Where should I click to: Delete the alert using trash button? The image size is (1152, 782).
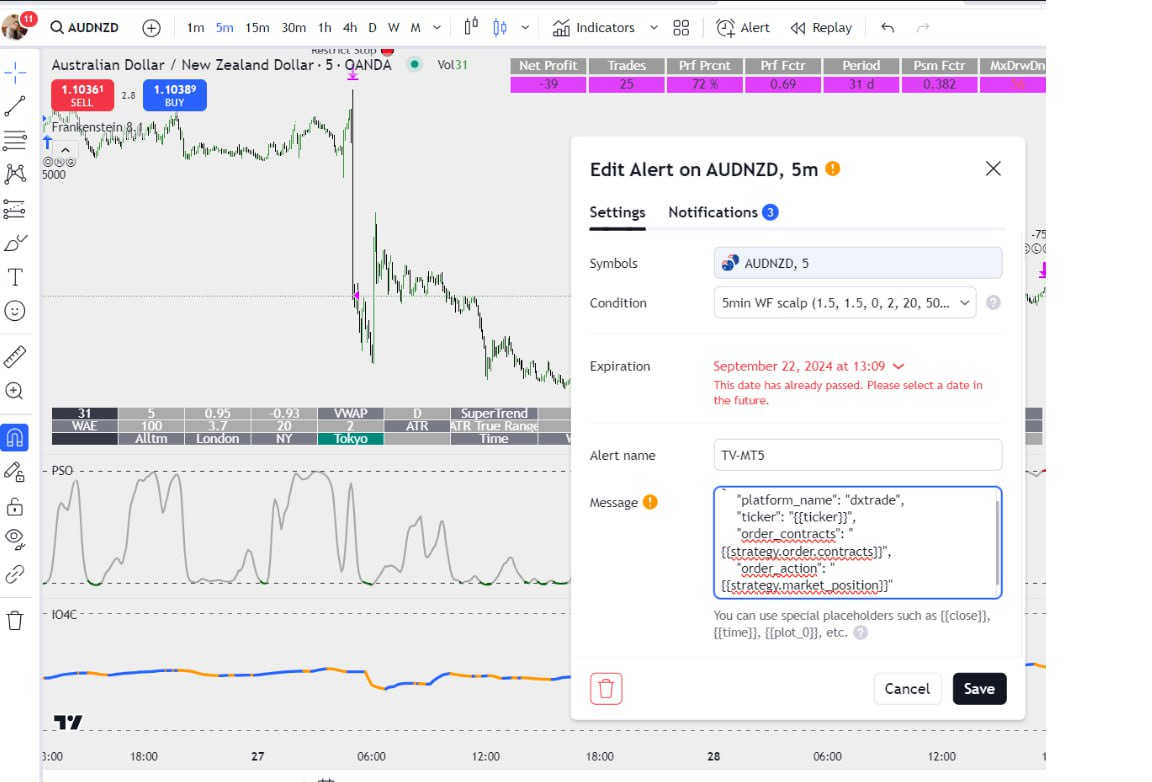pyautogui.click(x=606, y=689)
